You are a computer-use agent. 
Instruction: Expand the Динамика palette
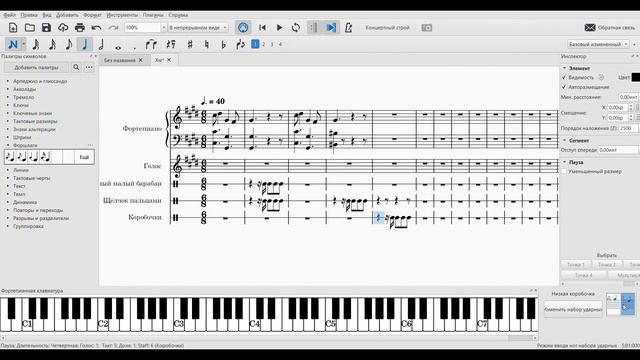tap(25, 202)
